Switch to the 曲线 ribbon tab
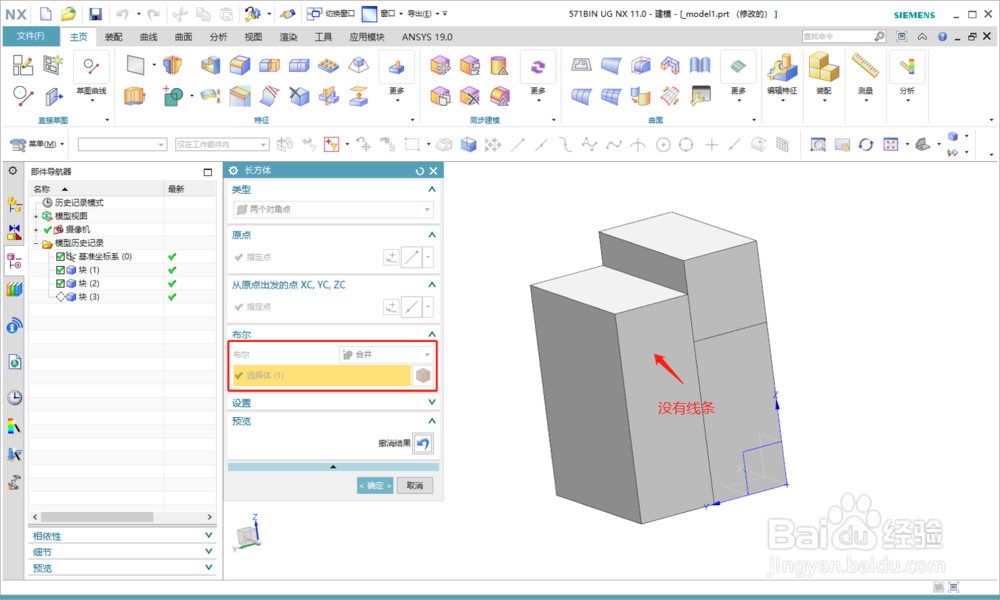This screenshot has height=600, width=1000. [x=149, y=37]
